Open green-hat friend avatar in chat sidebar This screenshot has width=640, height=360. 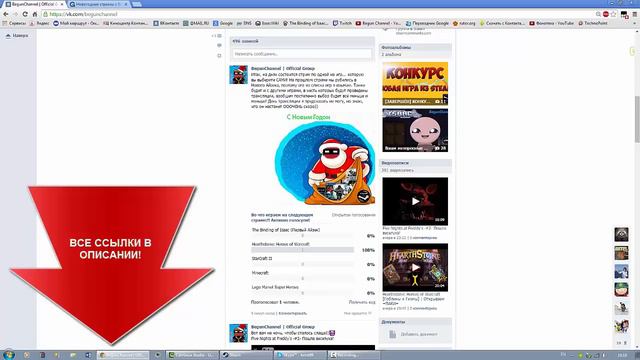[x=621, y=289]
